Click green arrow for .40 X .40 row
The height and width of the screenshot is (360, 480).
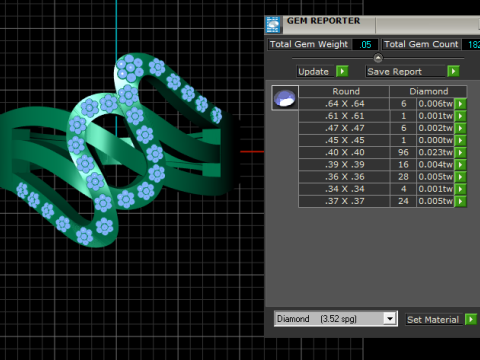pos(460,153)
